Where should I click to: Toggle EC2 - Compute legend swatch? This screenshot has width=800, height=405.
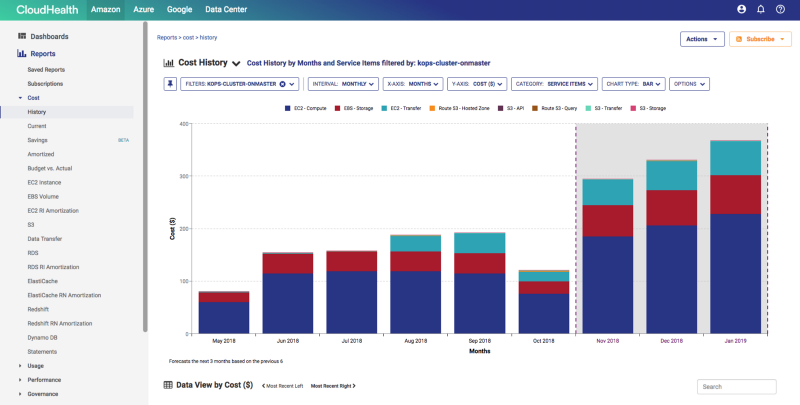288,109
